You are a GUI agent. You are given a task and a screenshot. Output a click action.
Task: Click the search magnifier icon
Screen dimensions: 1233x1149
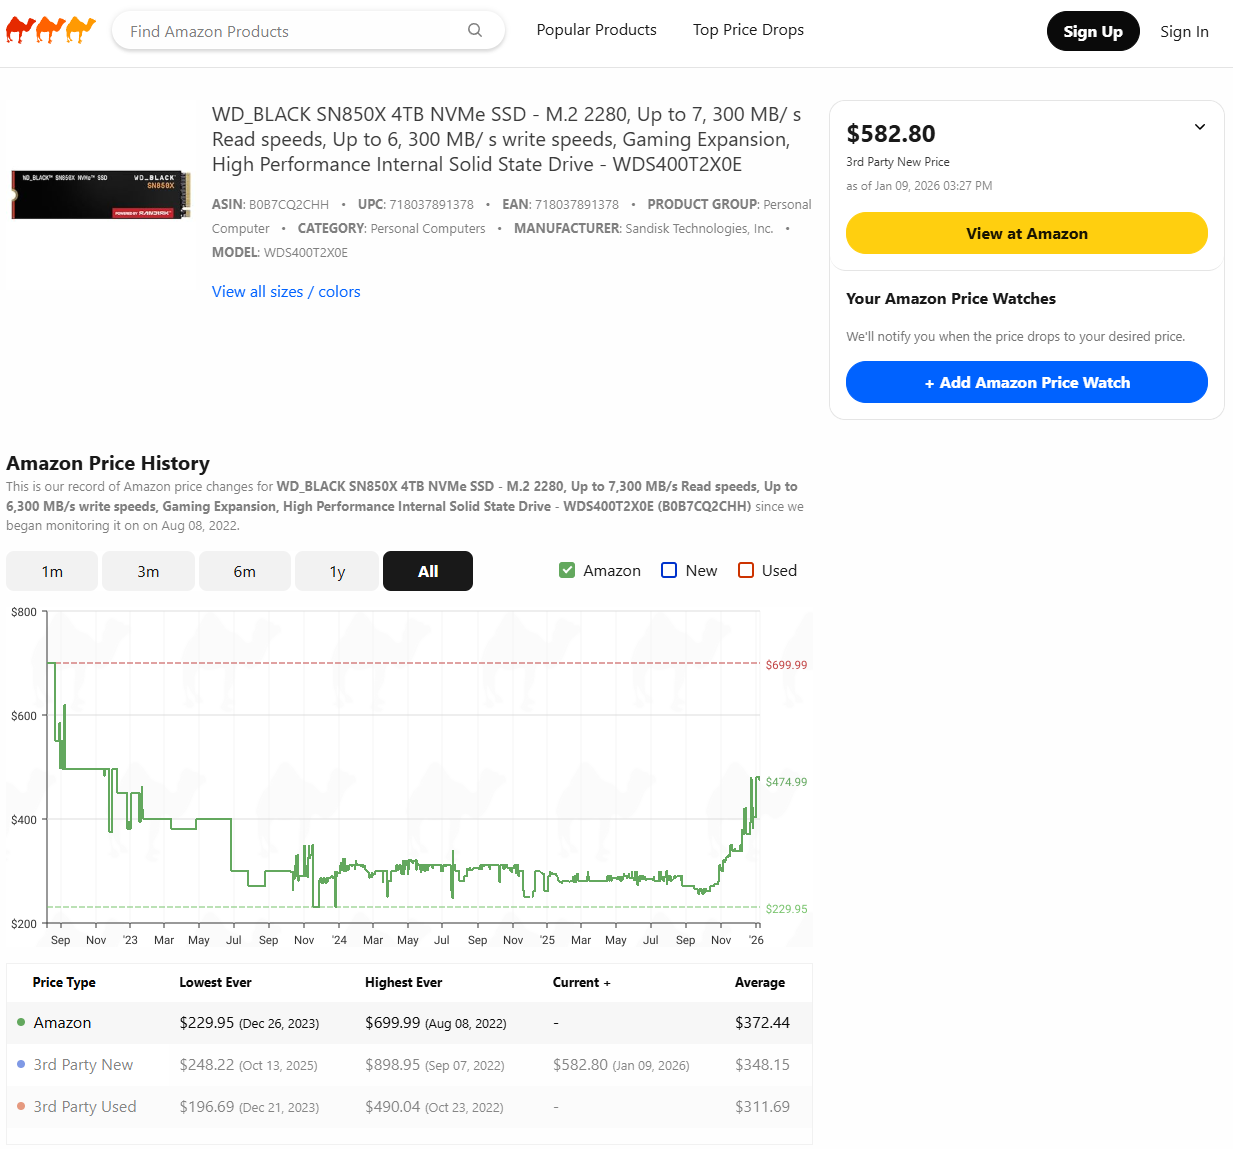(x=475, y=30)
